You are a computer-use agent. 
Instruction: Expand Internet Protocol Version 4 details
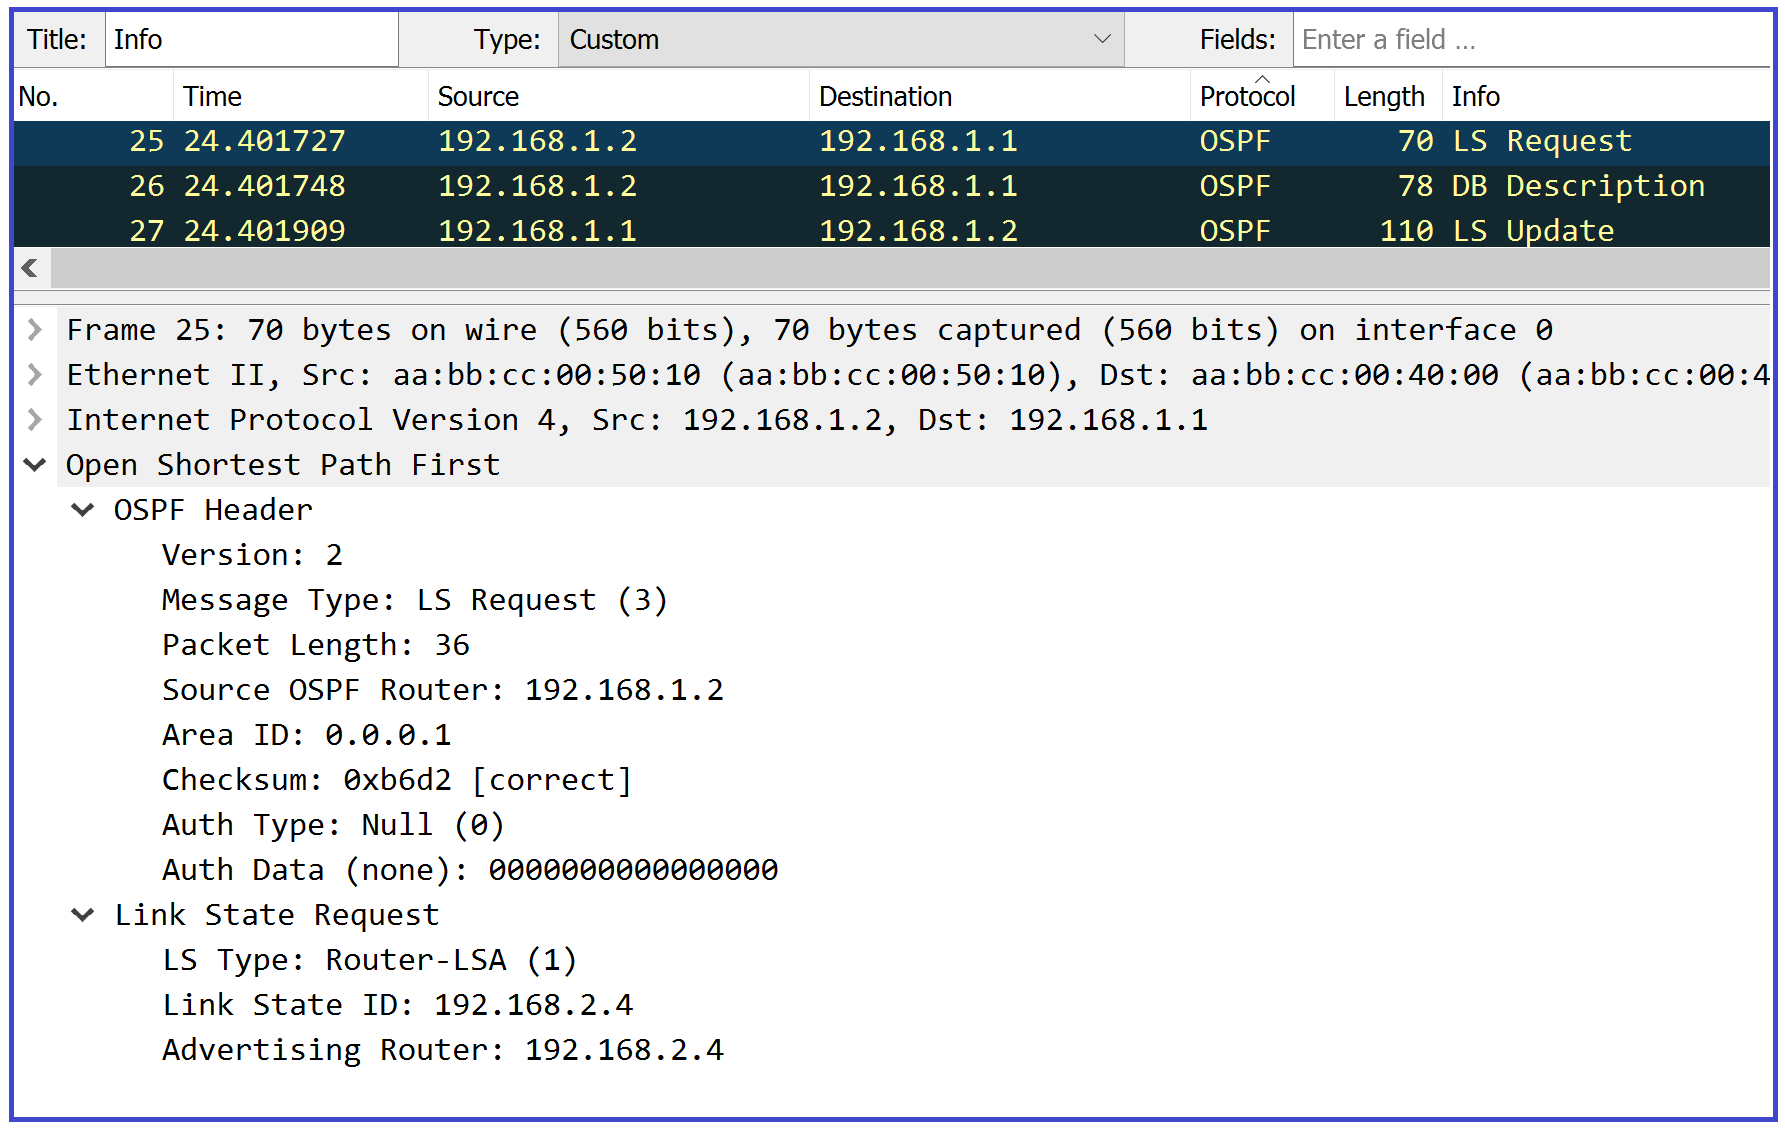[x=35, y=419]
